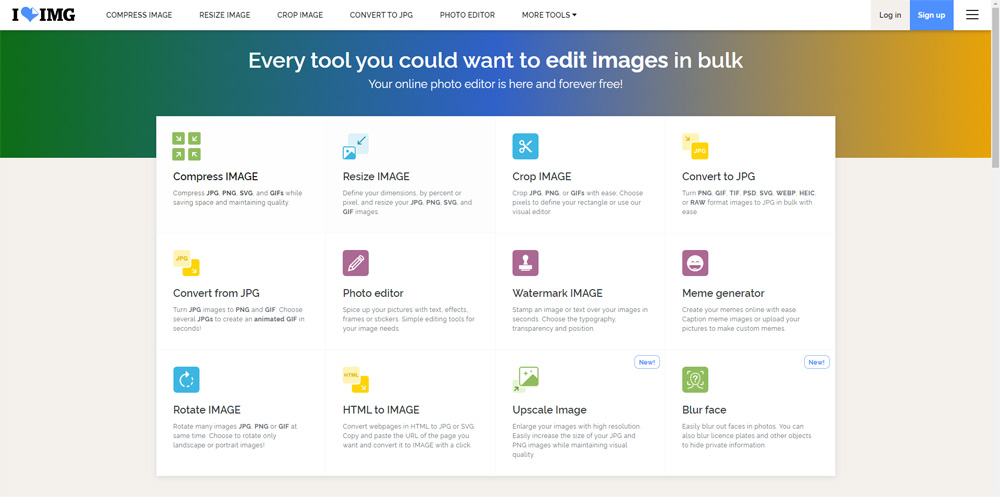The image size is (1000, 497).
Task: Open CONVERT TO JPG in the top navigation
Action: [381, 15]
